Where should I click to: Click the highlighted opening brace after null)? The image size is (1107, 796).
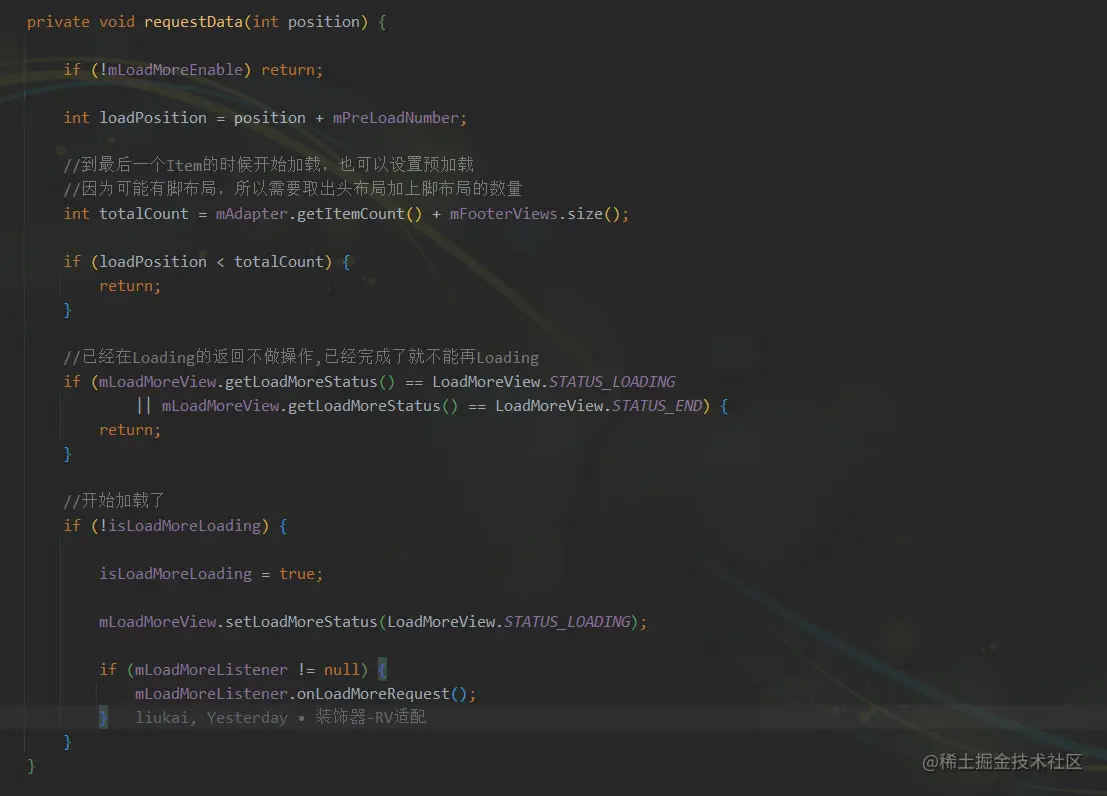(x=382, y=670)
